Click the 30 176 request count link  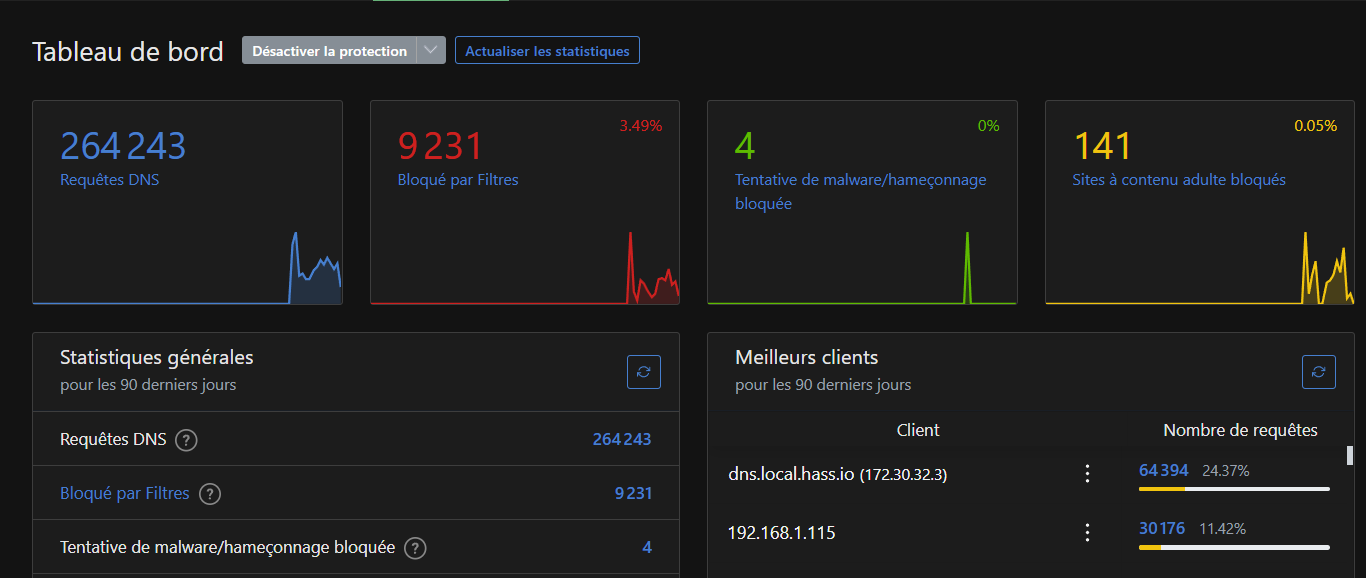[1163, 528]
